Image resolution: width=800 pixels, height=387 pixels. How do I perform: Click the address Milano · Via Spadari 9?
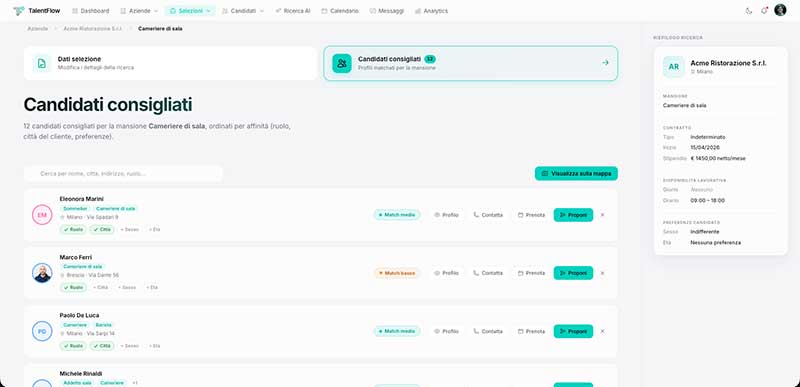pyautogui.click(x=92, y=217)
